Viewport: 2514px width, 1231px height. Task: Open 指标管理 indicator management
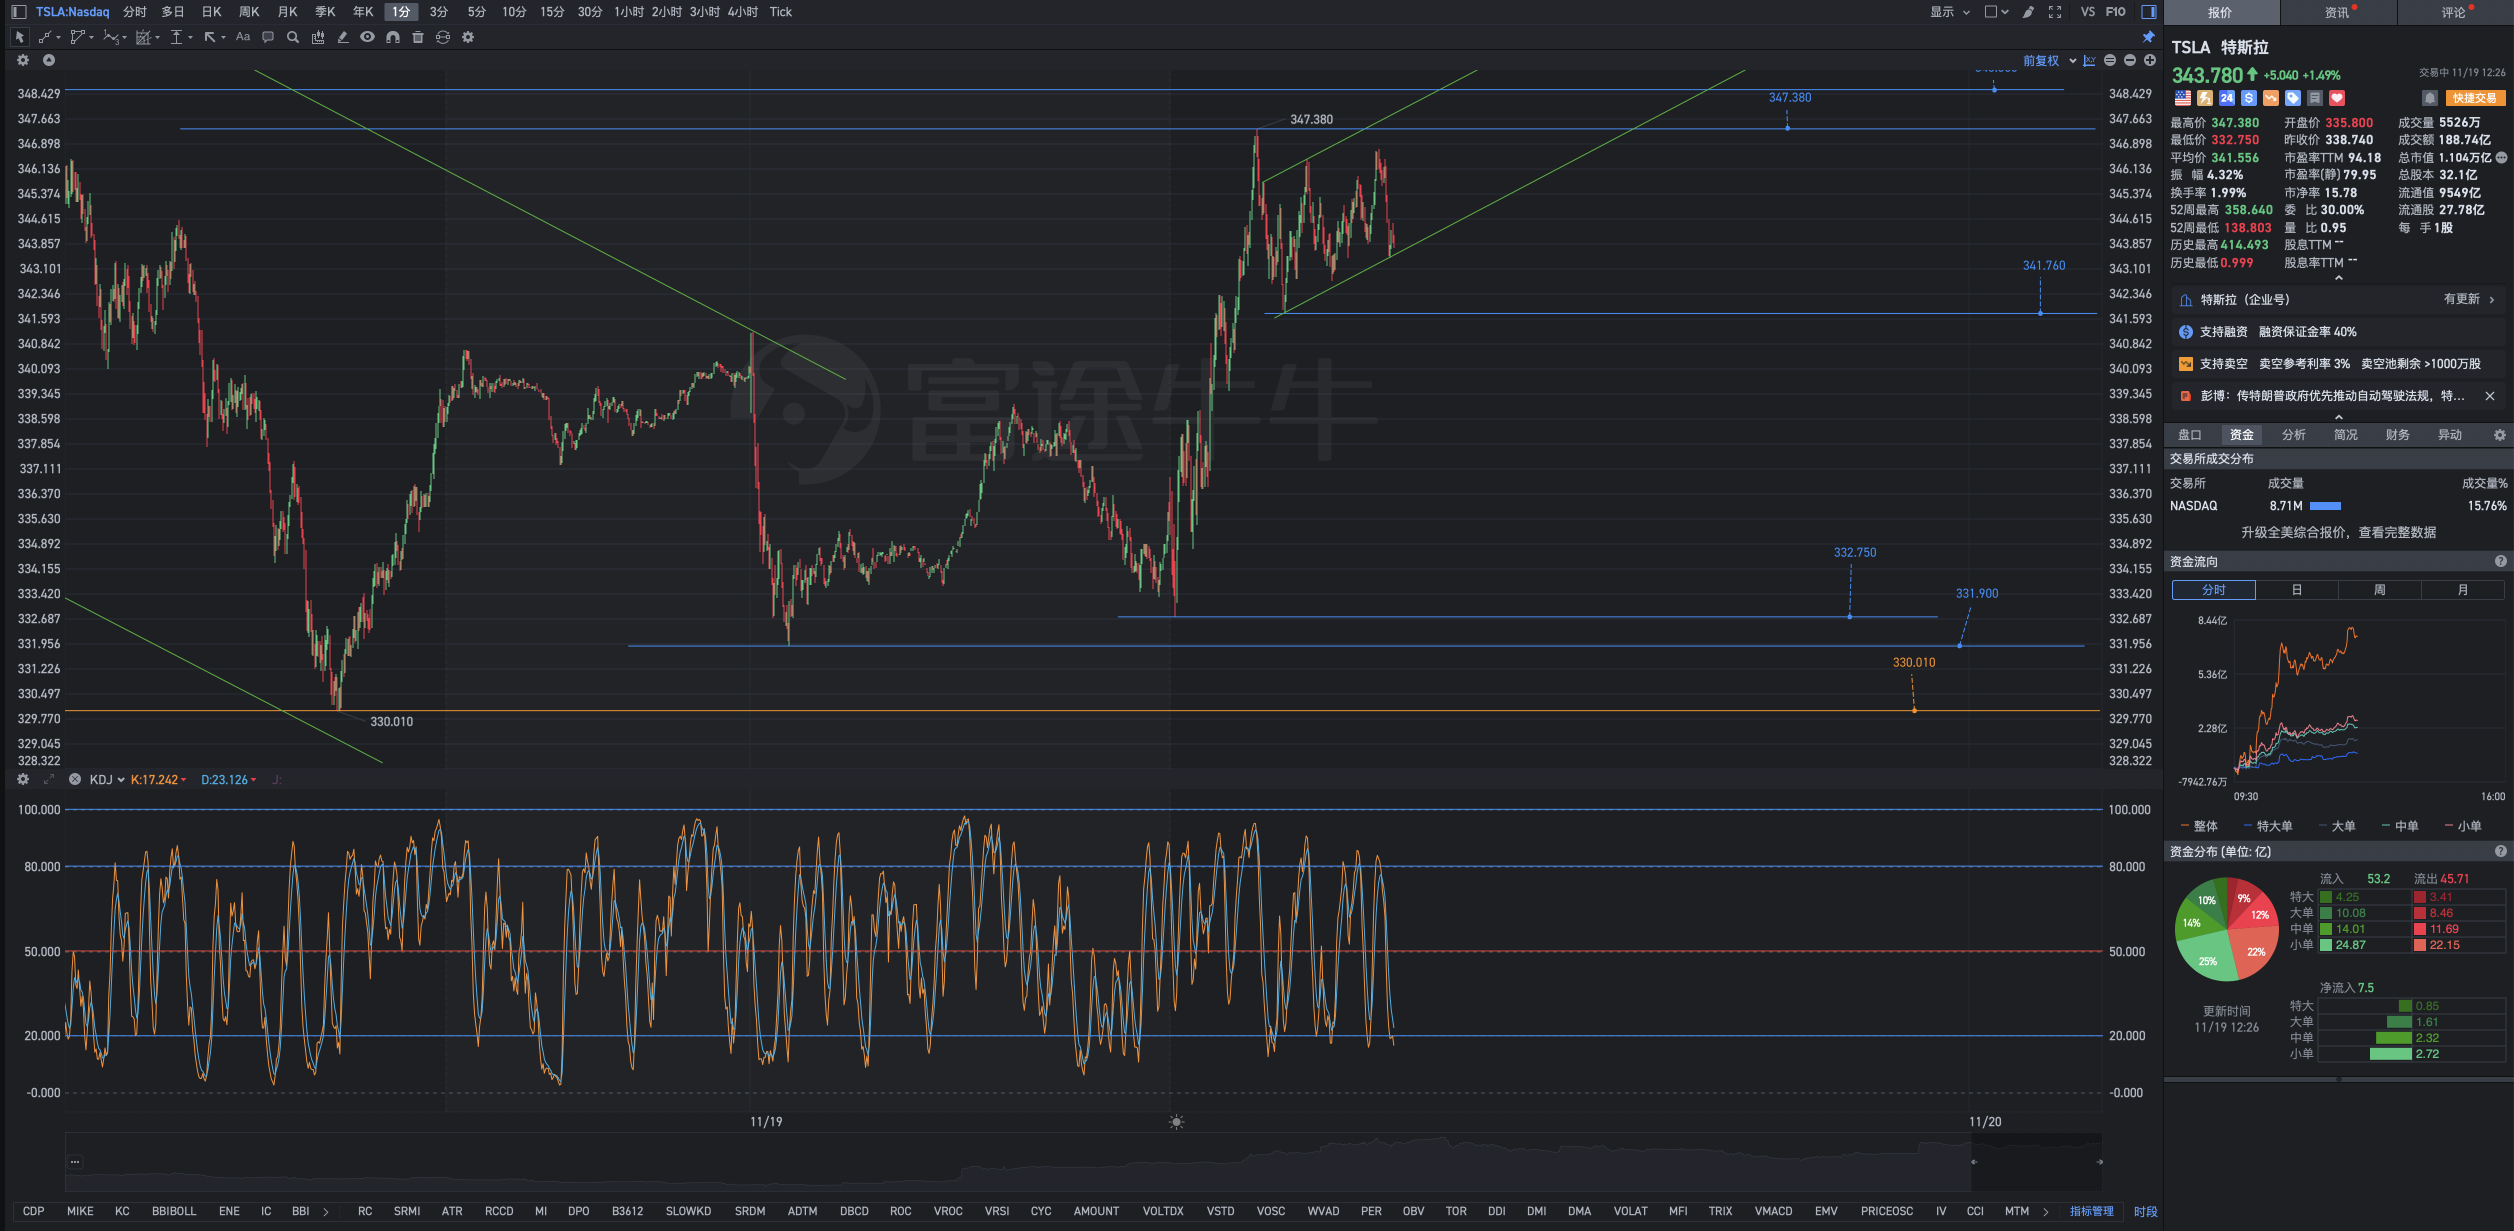coord(2091,1211)
